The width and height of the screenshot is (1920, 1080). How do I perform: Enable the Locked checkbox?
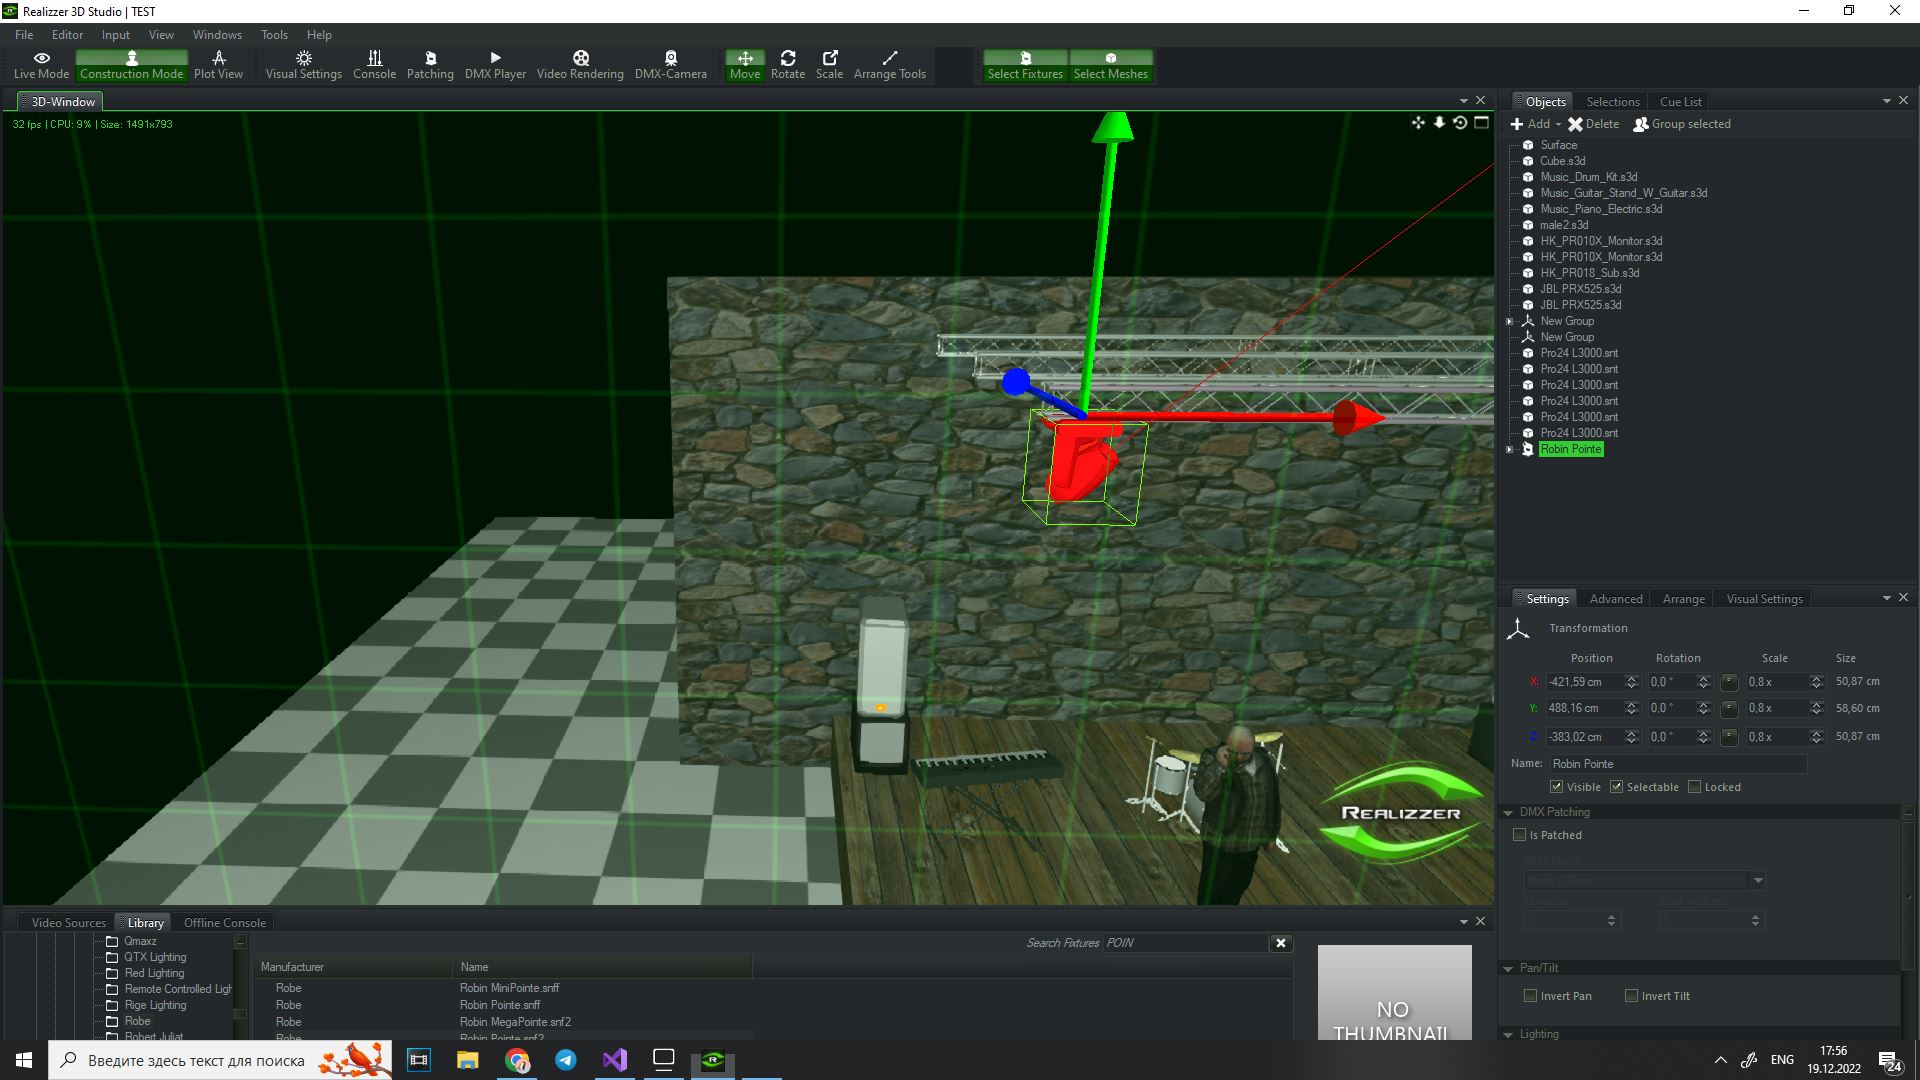(1694, 787)
